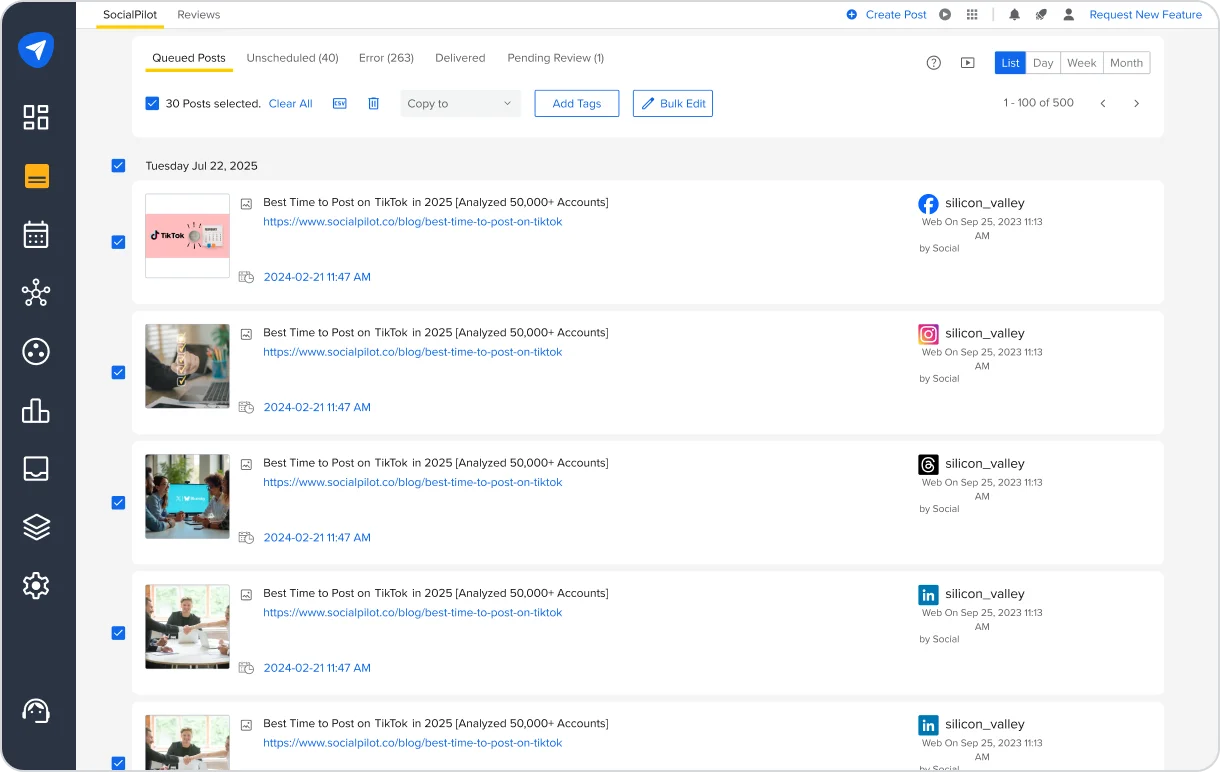Switch to the Queued Posts tab

point(189,58)
